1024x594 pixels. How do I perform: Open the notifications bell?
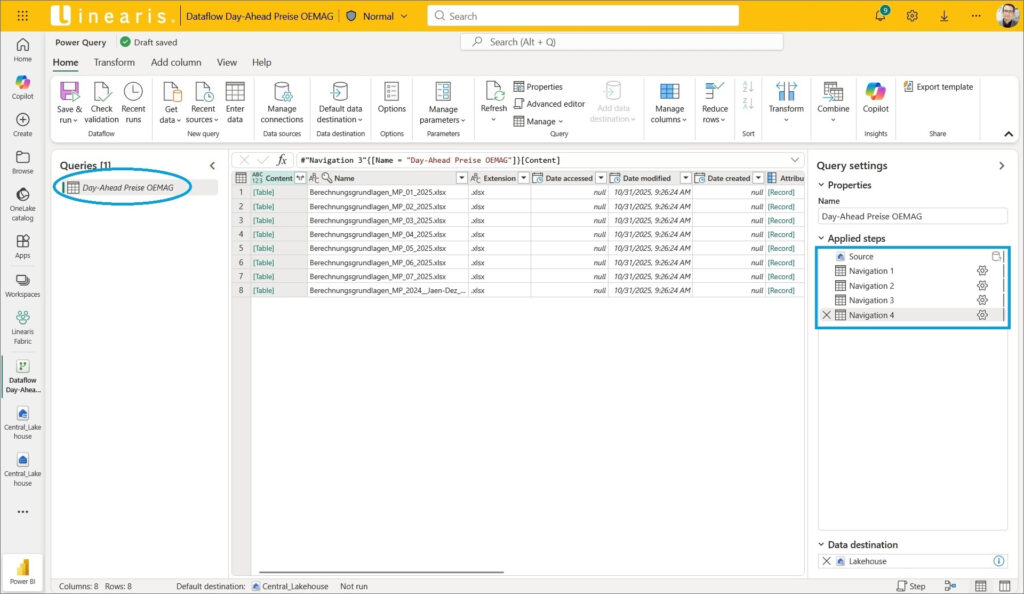point(880,16)
